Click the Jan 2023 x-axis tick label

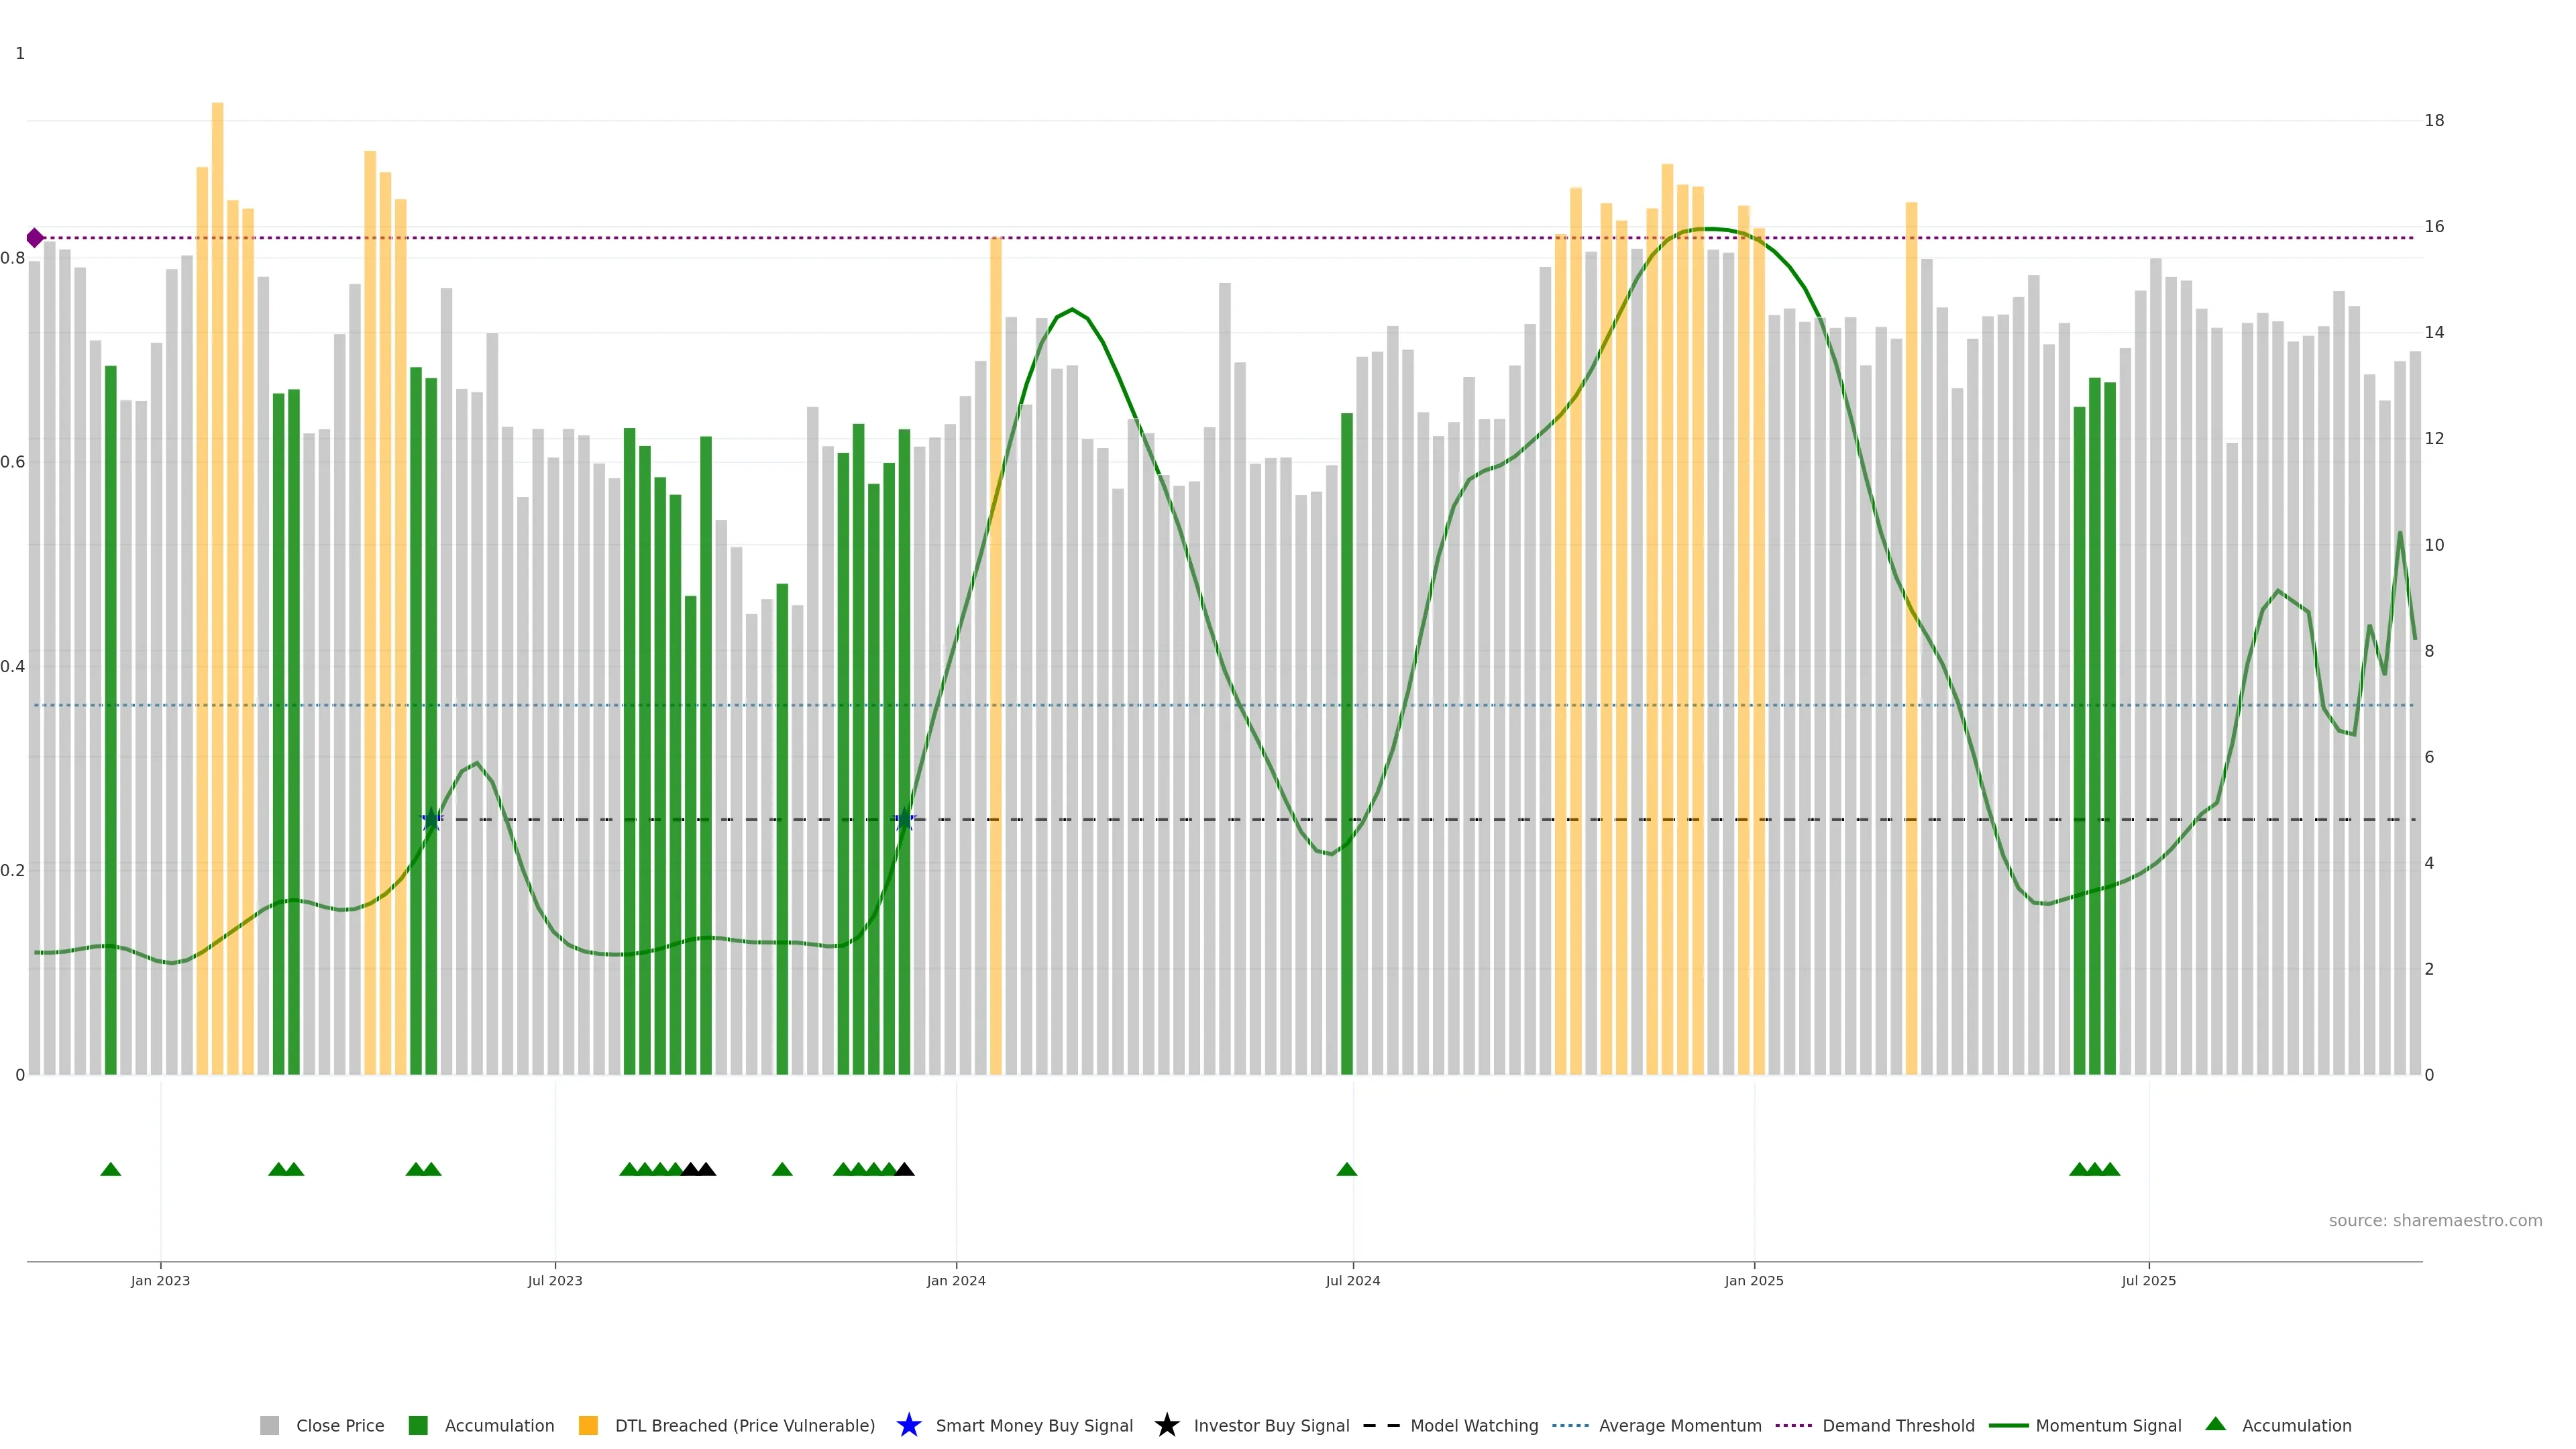(x=160, y=1280)
